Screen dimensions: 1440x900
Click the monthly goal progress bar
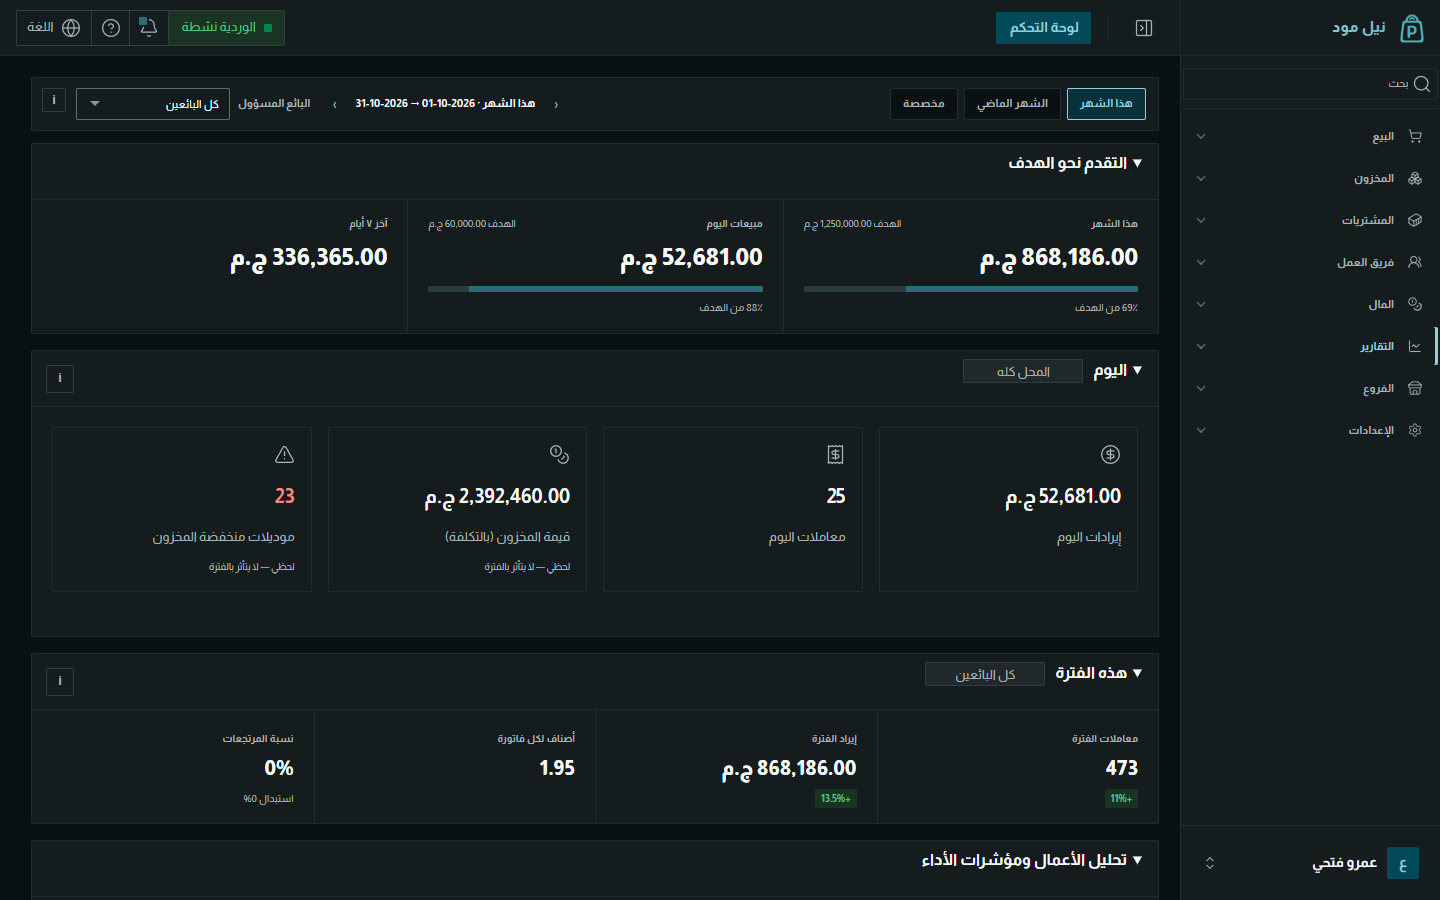pos(971,289)
